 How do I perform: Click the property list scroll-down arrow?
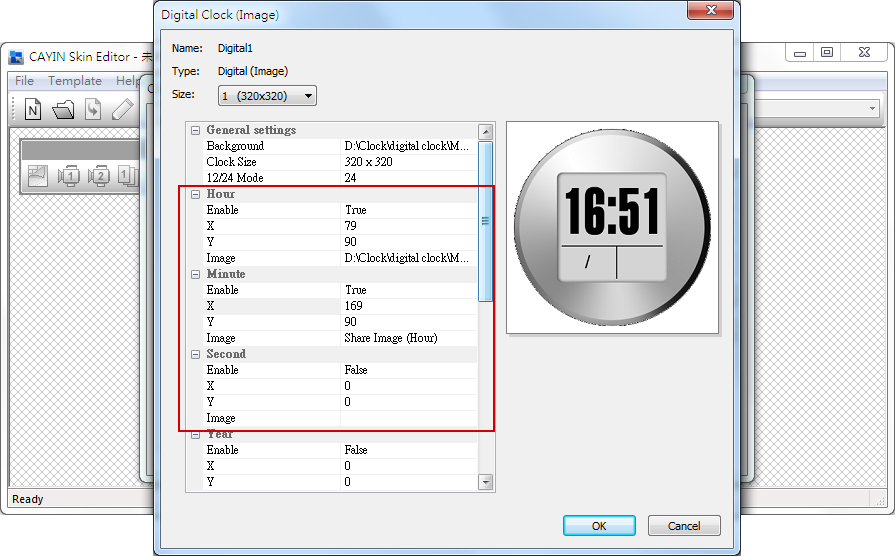coord(486,482)
